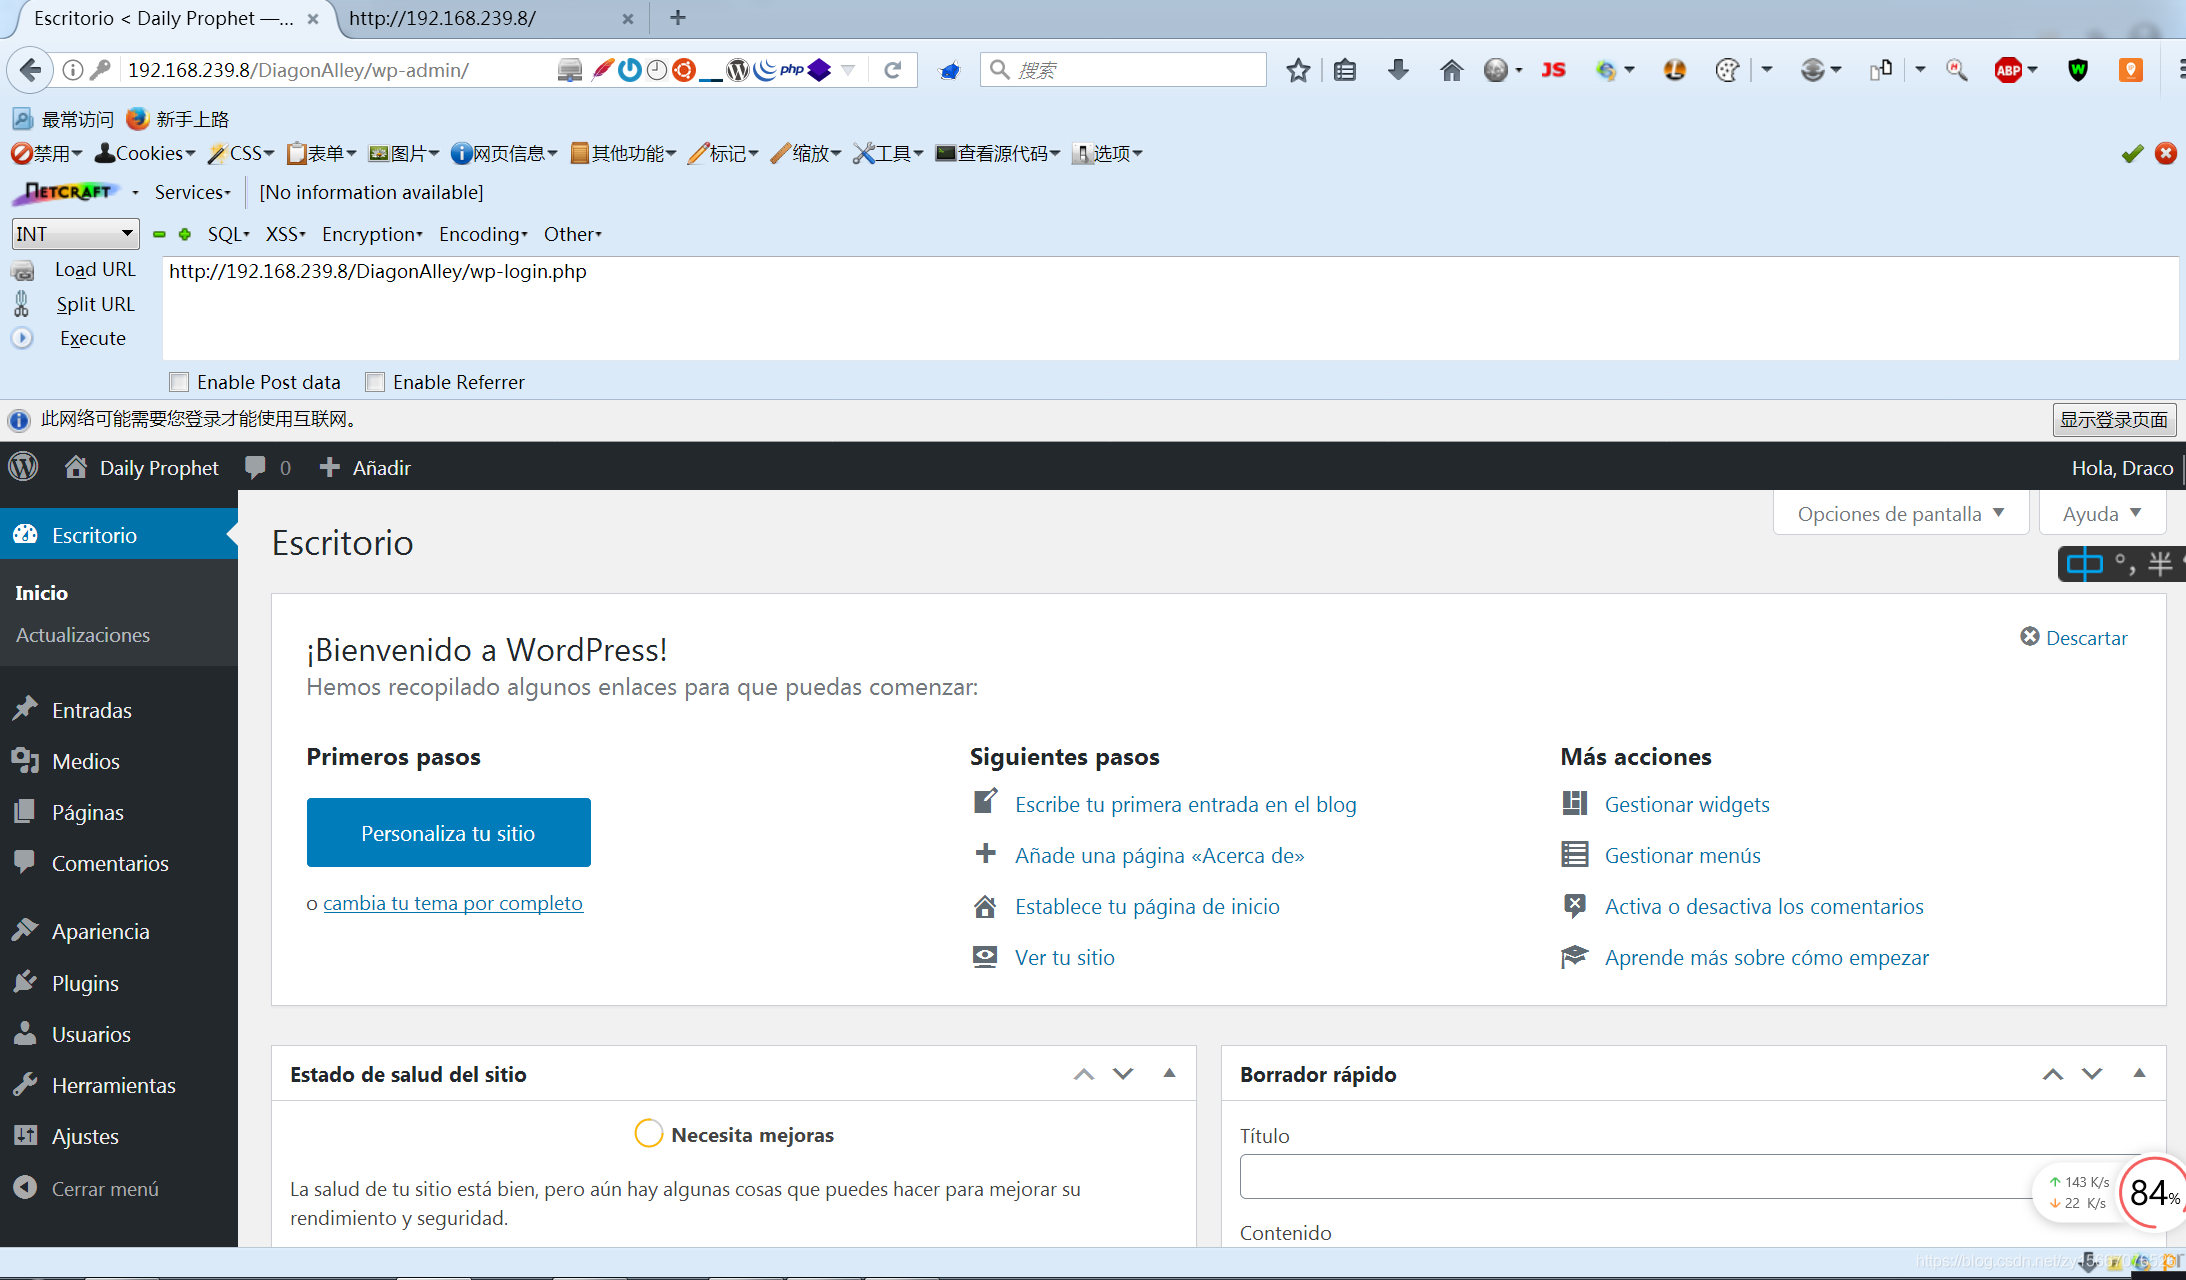Click Load URL in HackBar
This screenshot has width=2186, height=1280.
[95, 269]
